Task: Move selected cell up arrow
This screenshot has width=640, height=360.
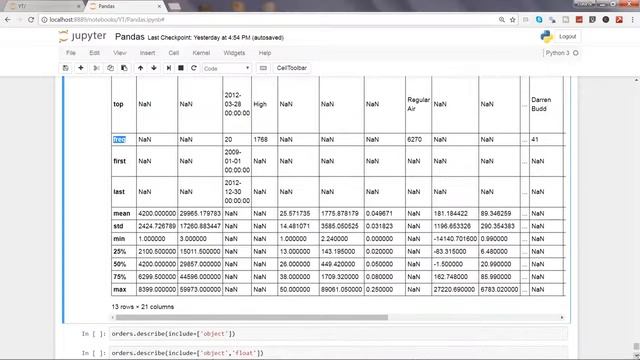Action: click(x=140, y=68)
